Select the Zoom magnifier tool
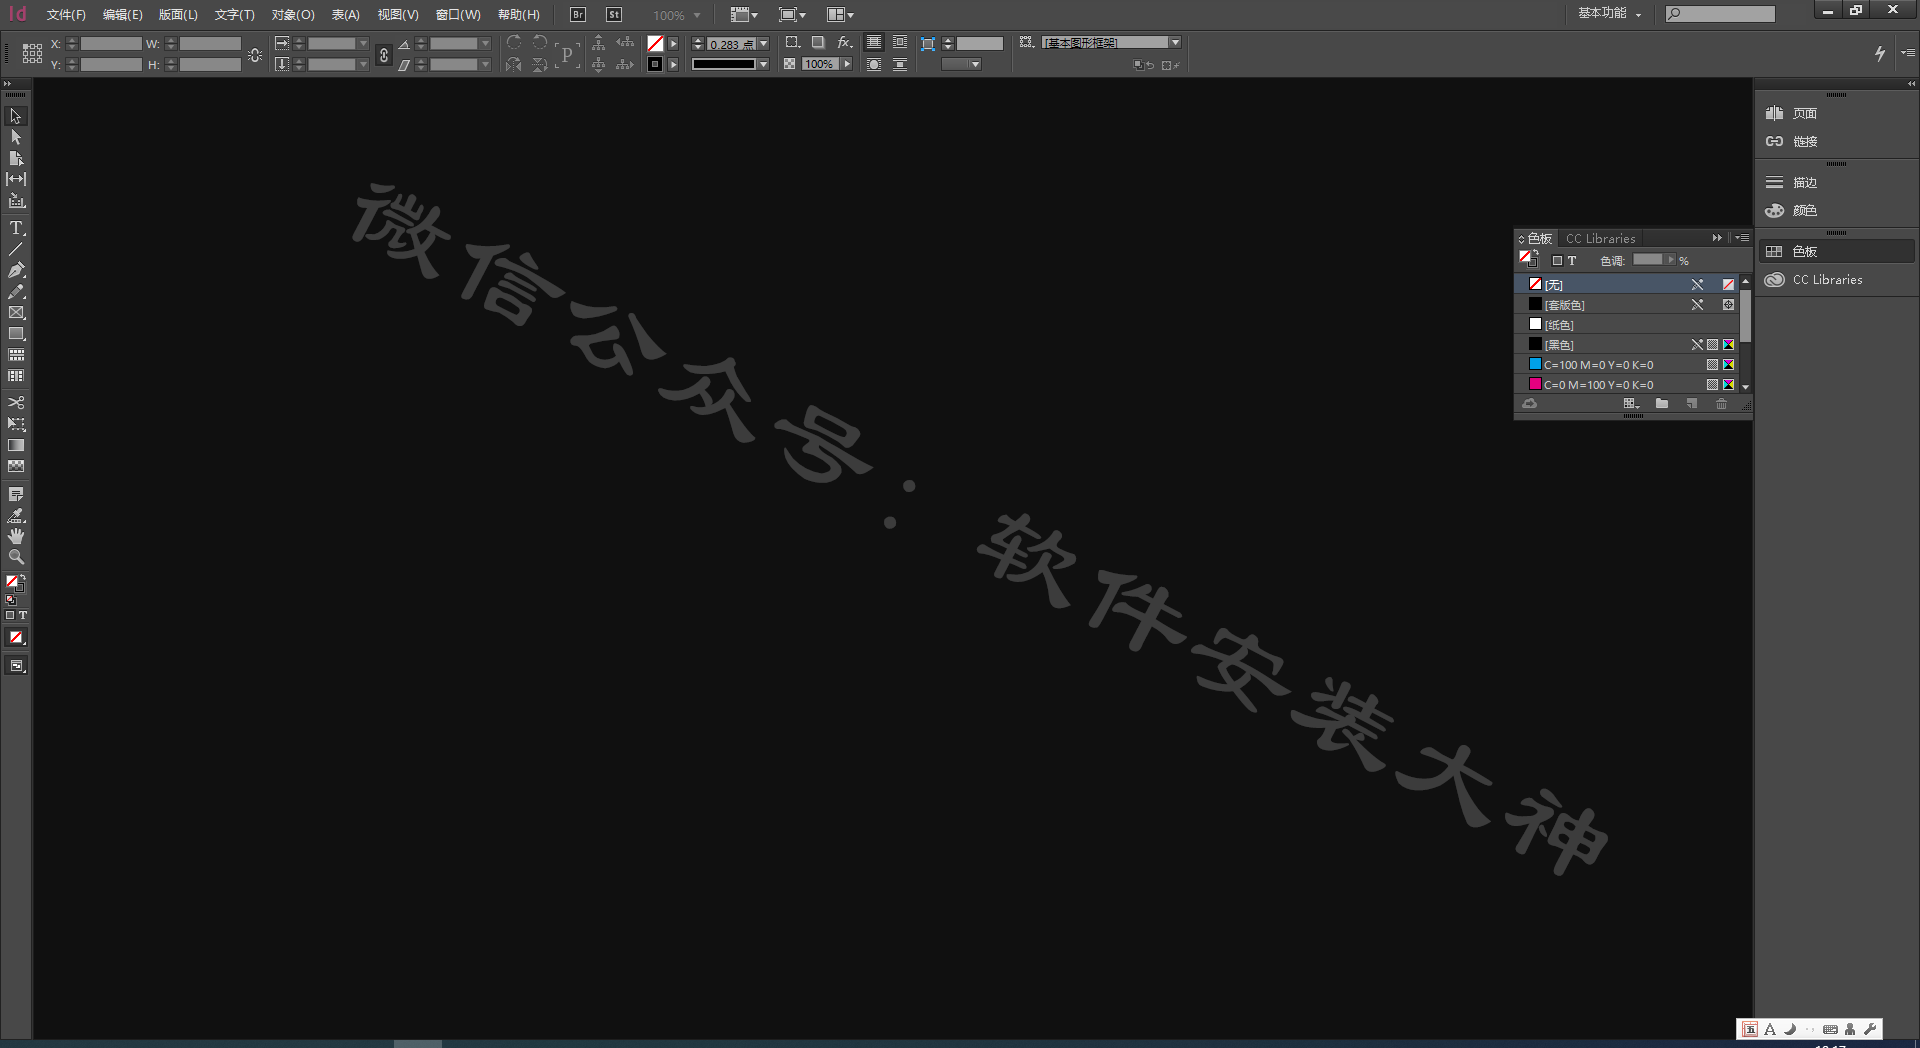The image size is (1920, 1048). (x=16, y=557)
